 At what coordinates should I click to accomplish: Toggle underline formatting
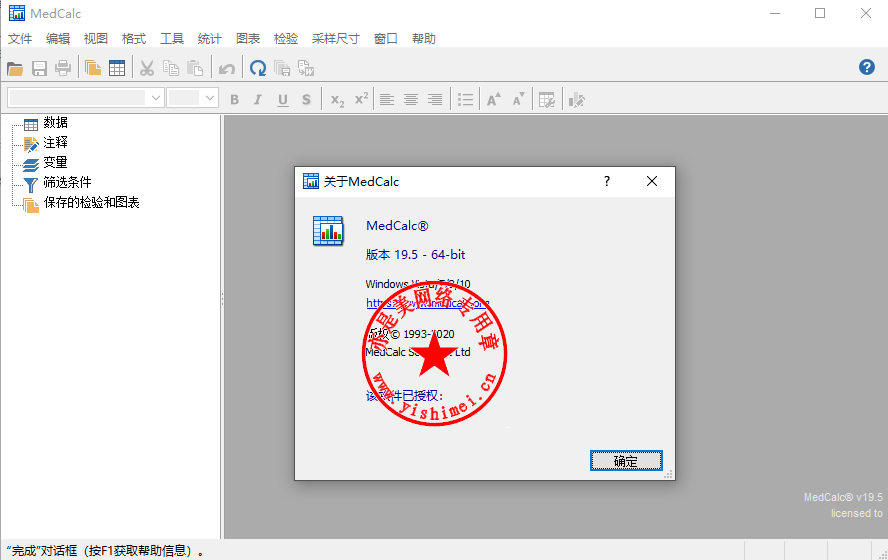coord(283,100)
